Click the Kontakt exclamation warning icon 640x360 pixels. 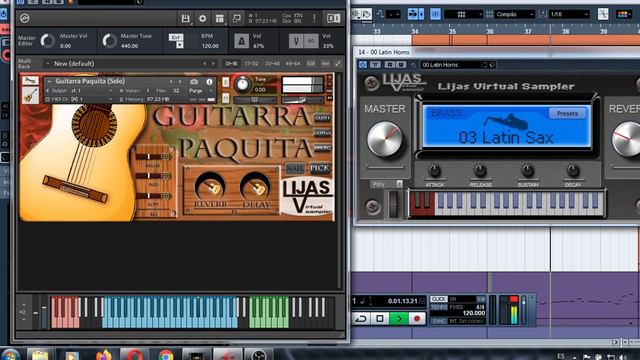click(x=314, y=18)
